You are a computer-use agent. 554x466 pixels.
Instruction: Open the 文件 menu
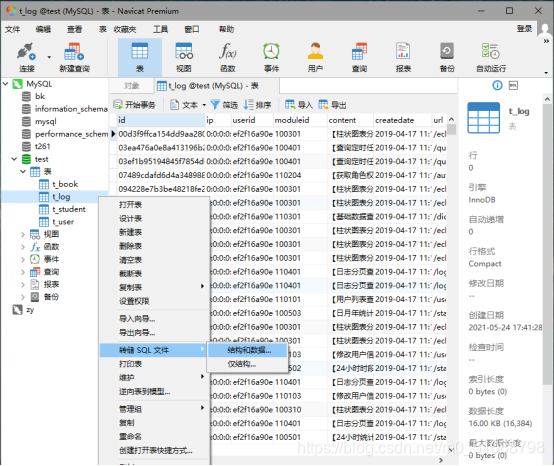(12, 29)
